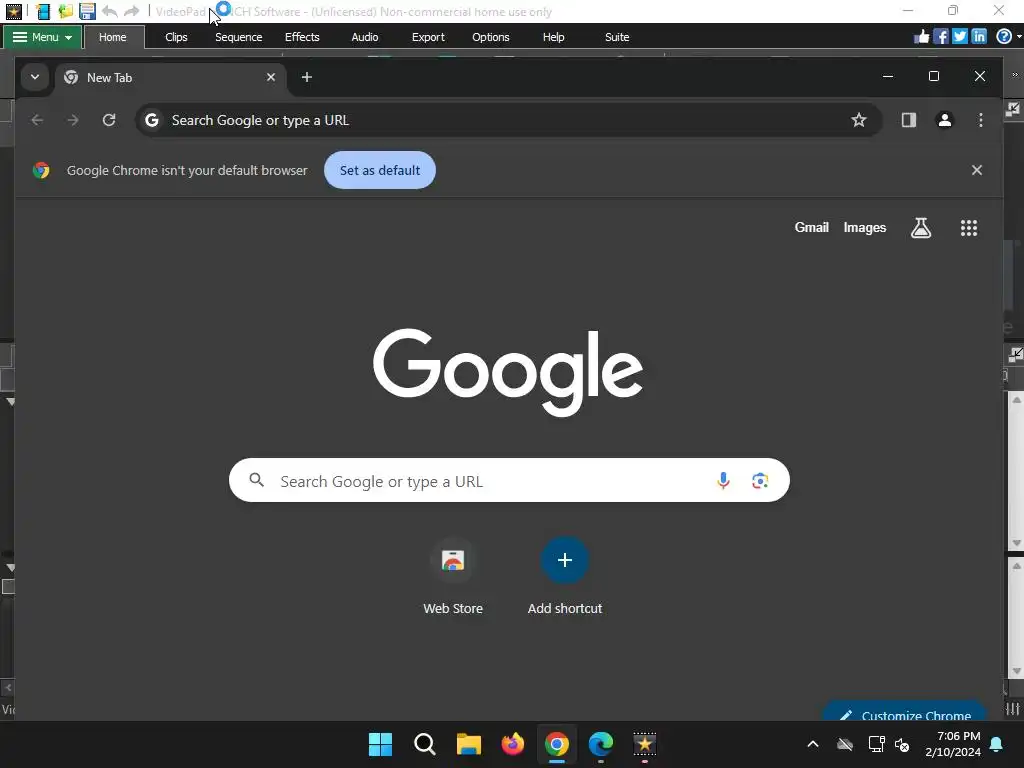Open notifications bell icon
This screenshot has width=1024, height=768.
(997, 744)
